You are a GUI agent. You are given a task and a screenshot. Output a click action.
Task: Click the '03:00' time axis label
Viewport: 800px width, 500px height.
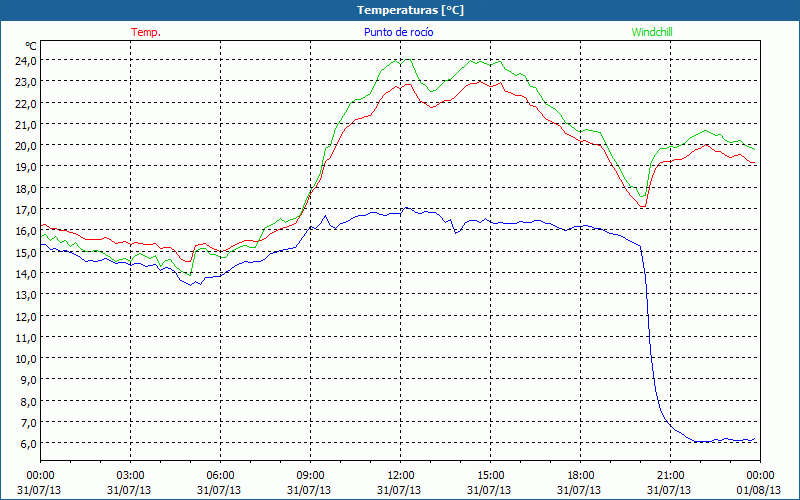click(130, 476)
